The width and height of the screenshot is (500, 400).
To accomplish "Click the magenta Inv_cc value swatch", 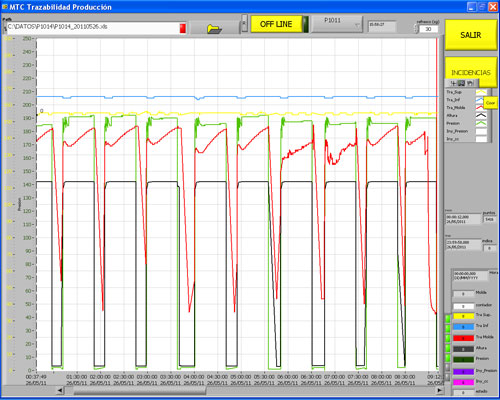I will pyautogui.click(x=463, y=382).
